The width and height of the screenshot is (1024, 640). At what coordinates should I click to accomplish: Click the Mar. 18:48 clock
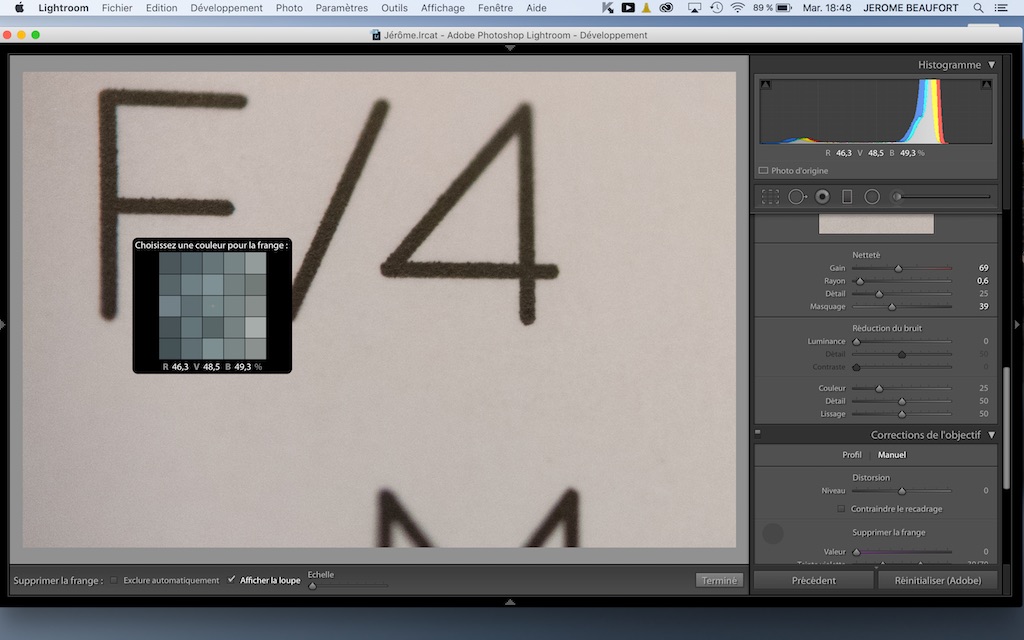click(827, 8)
